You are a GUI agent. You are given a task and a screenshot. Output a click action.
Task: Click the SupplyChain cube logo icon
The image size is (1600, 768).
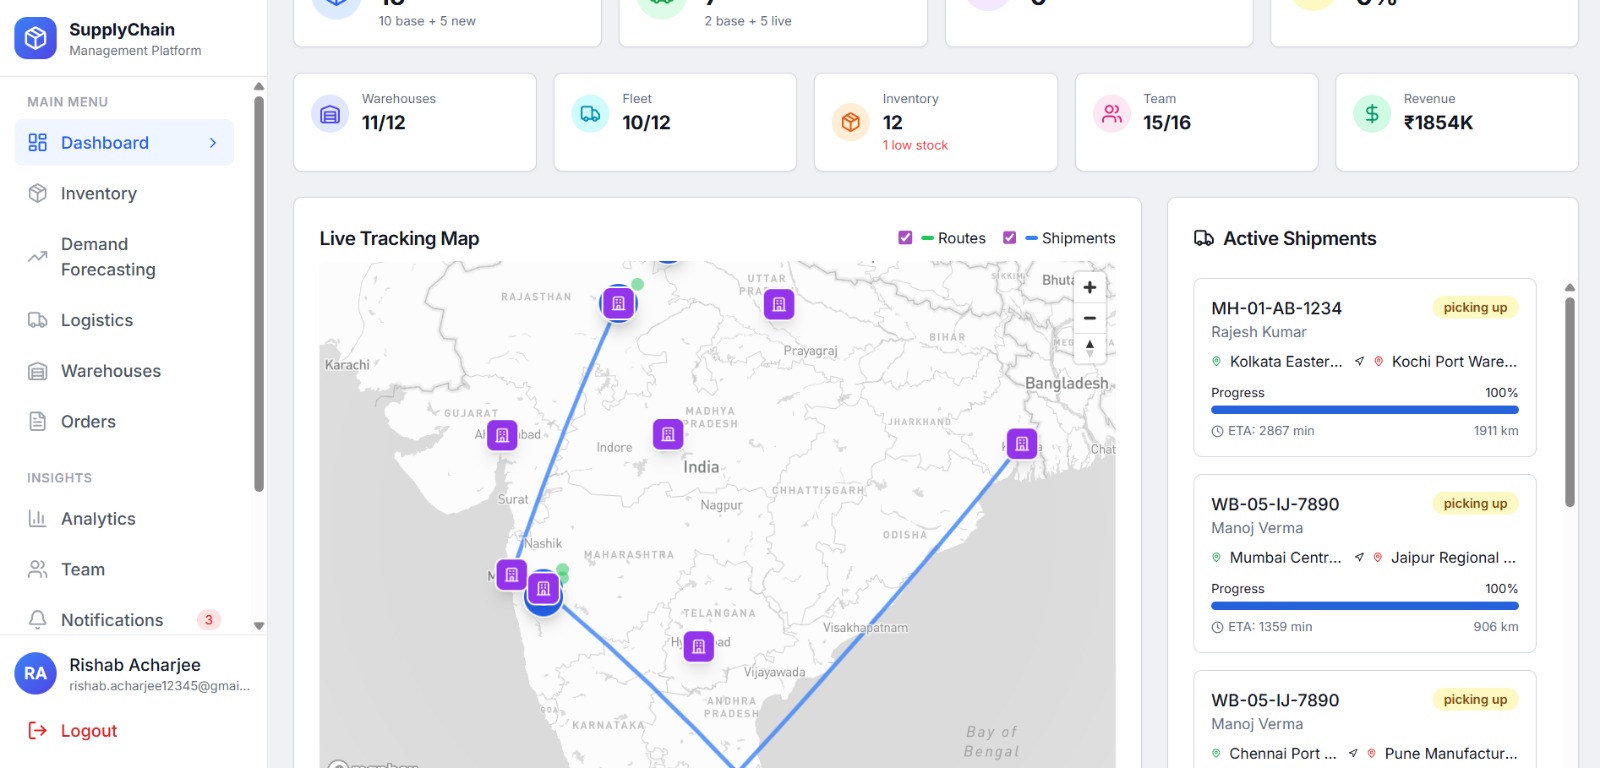tap(35, 39)
